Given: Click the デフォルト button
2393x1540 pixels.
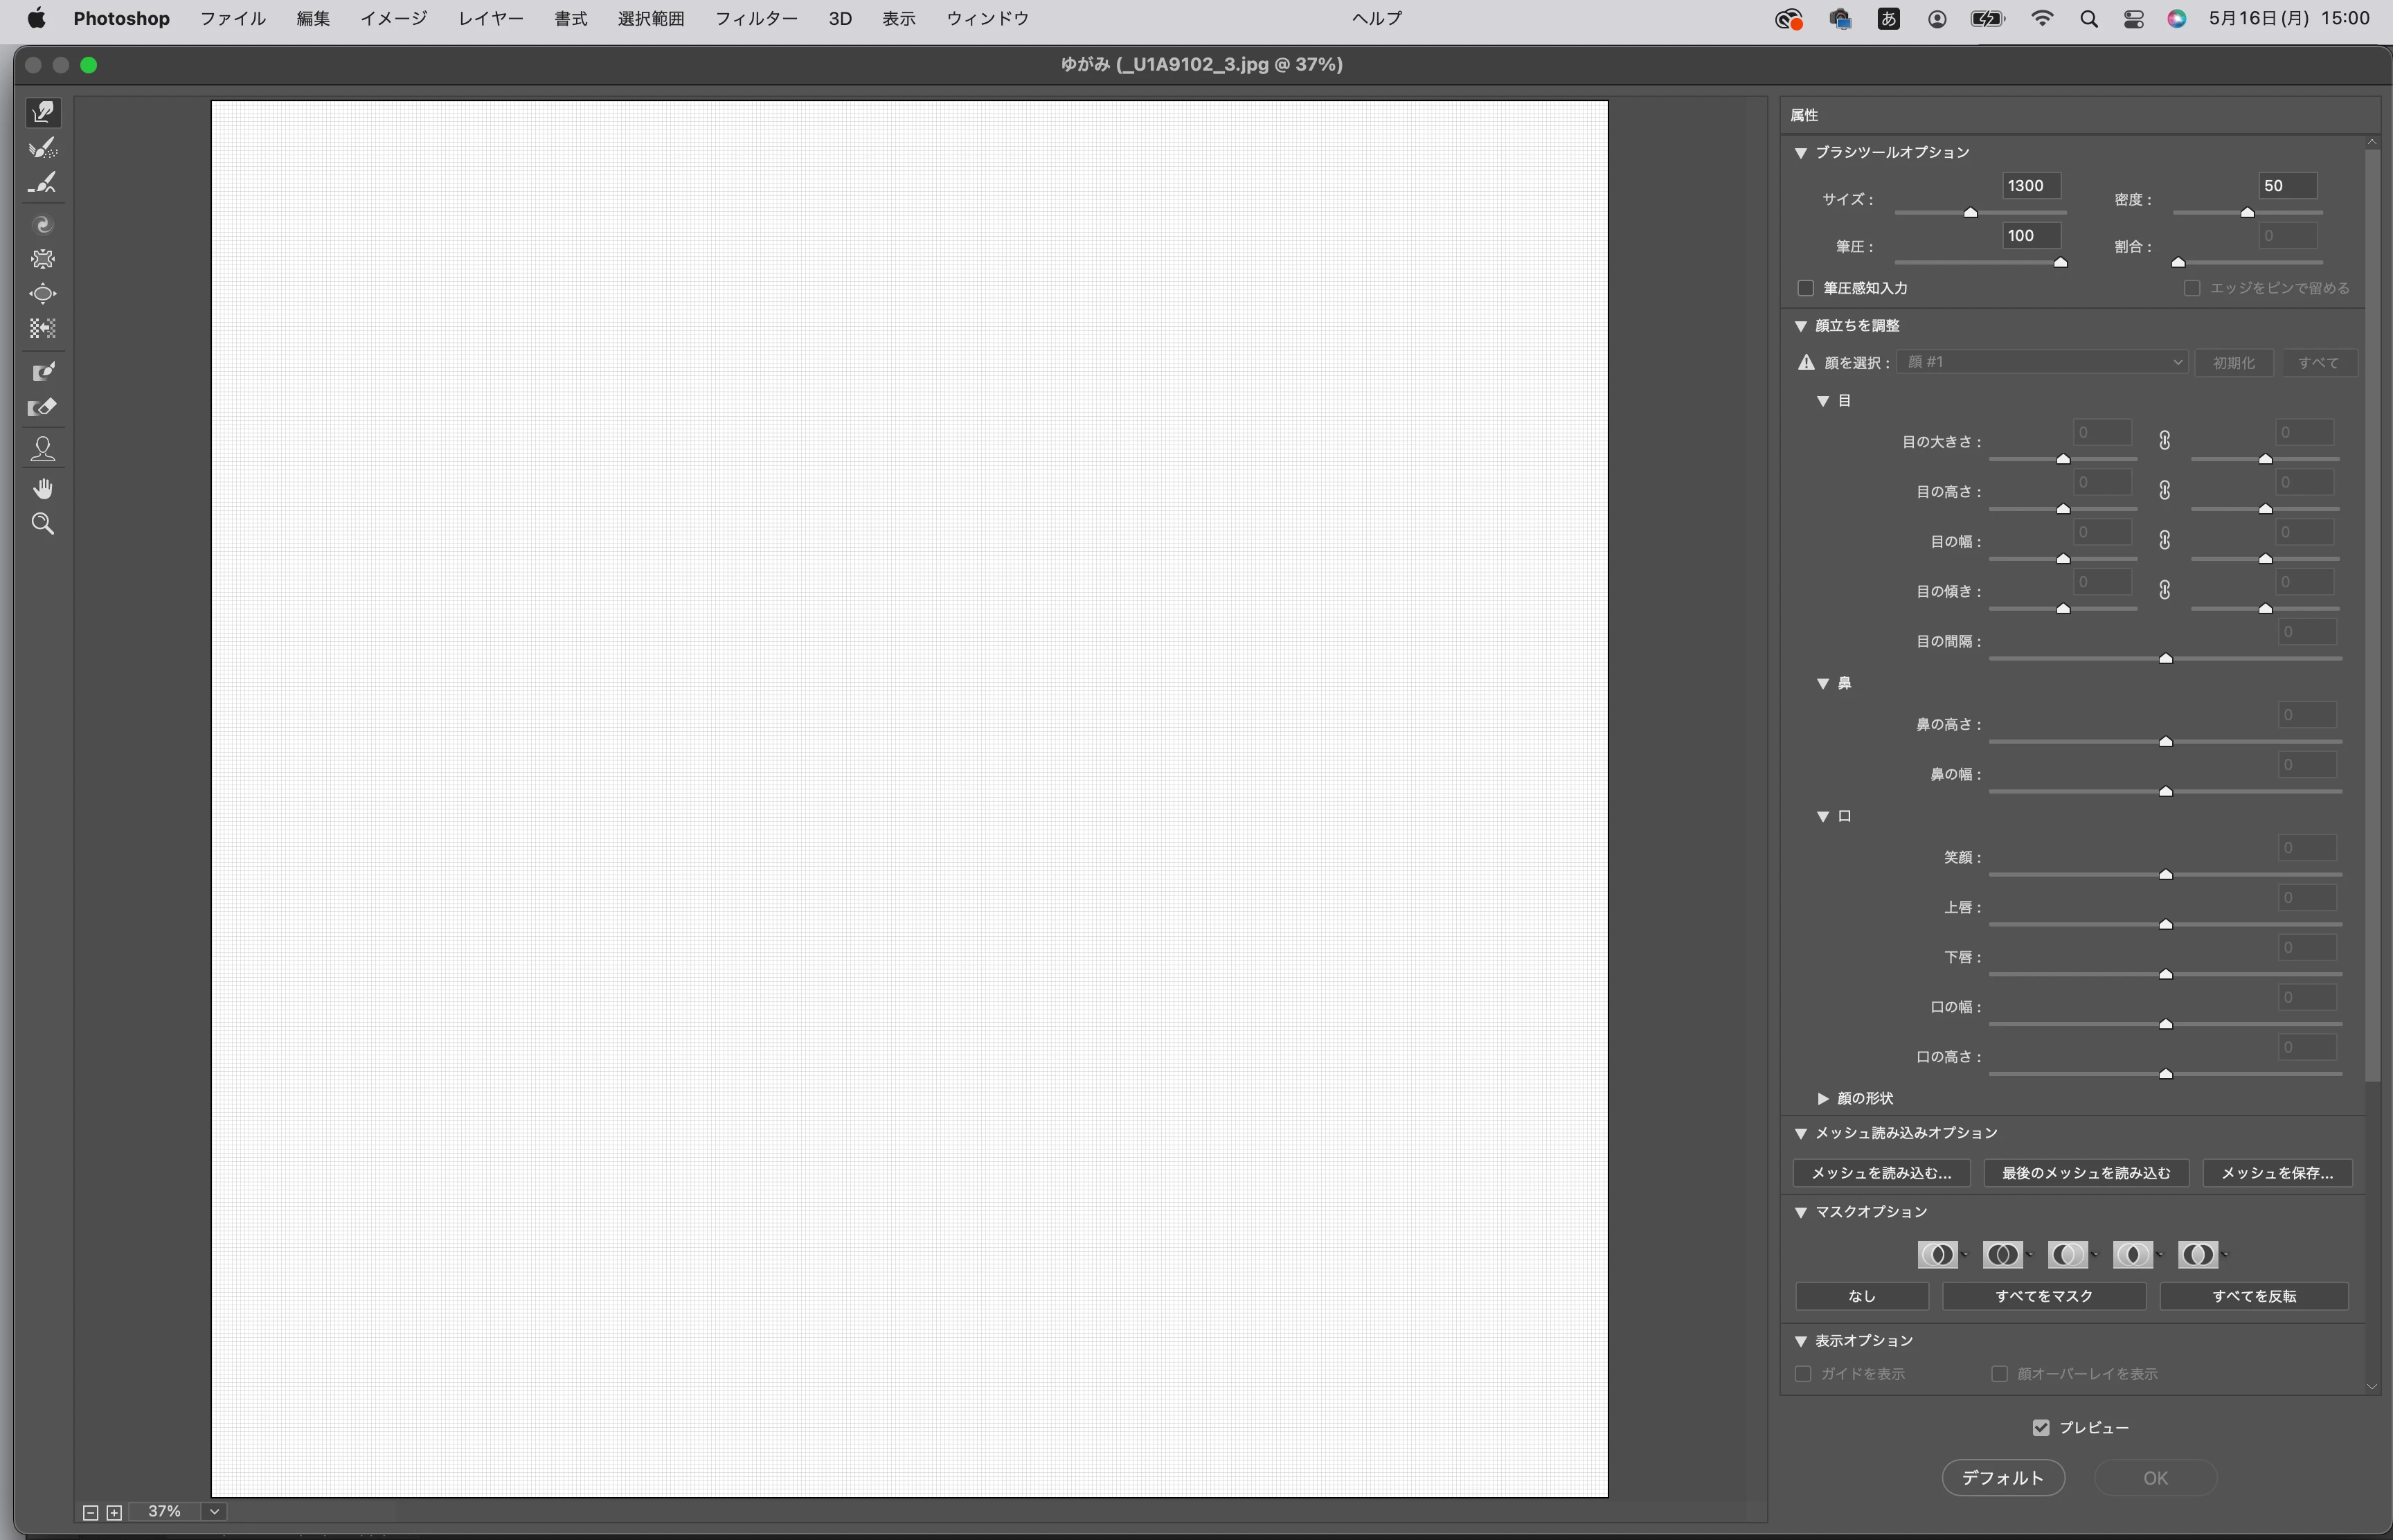Looking at the screenshot, I should point(2003,1478).
